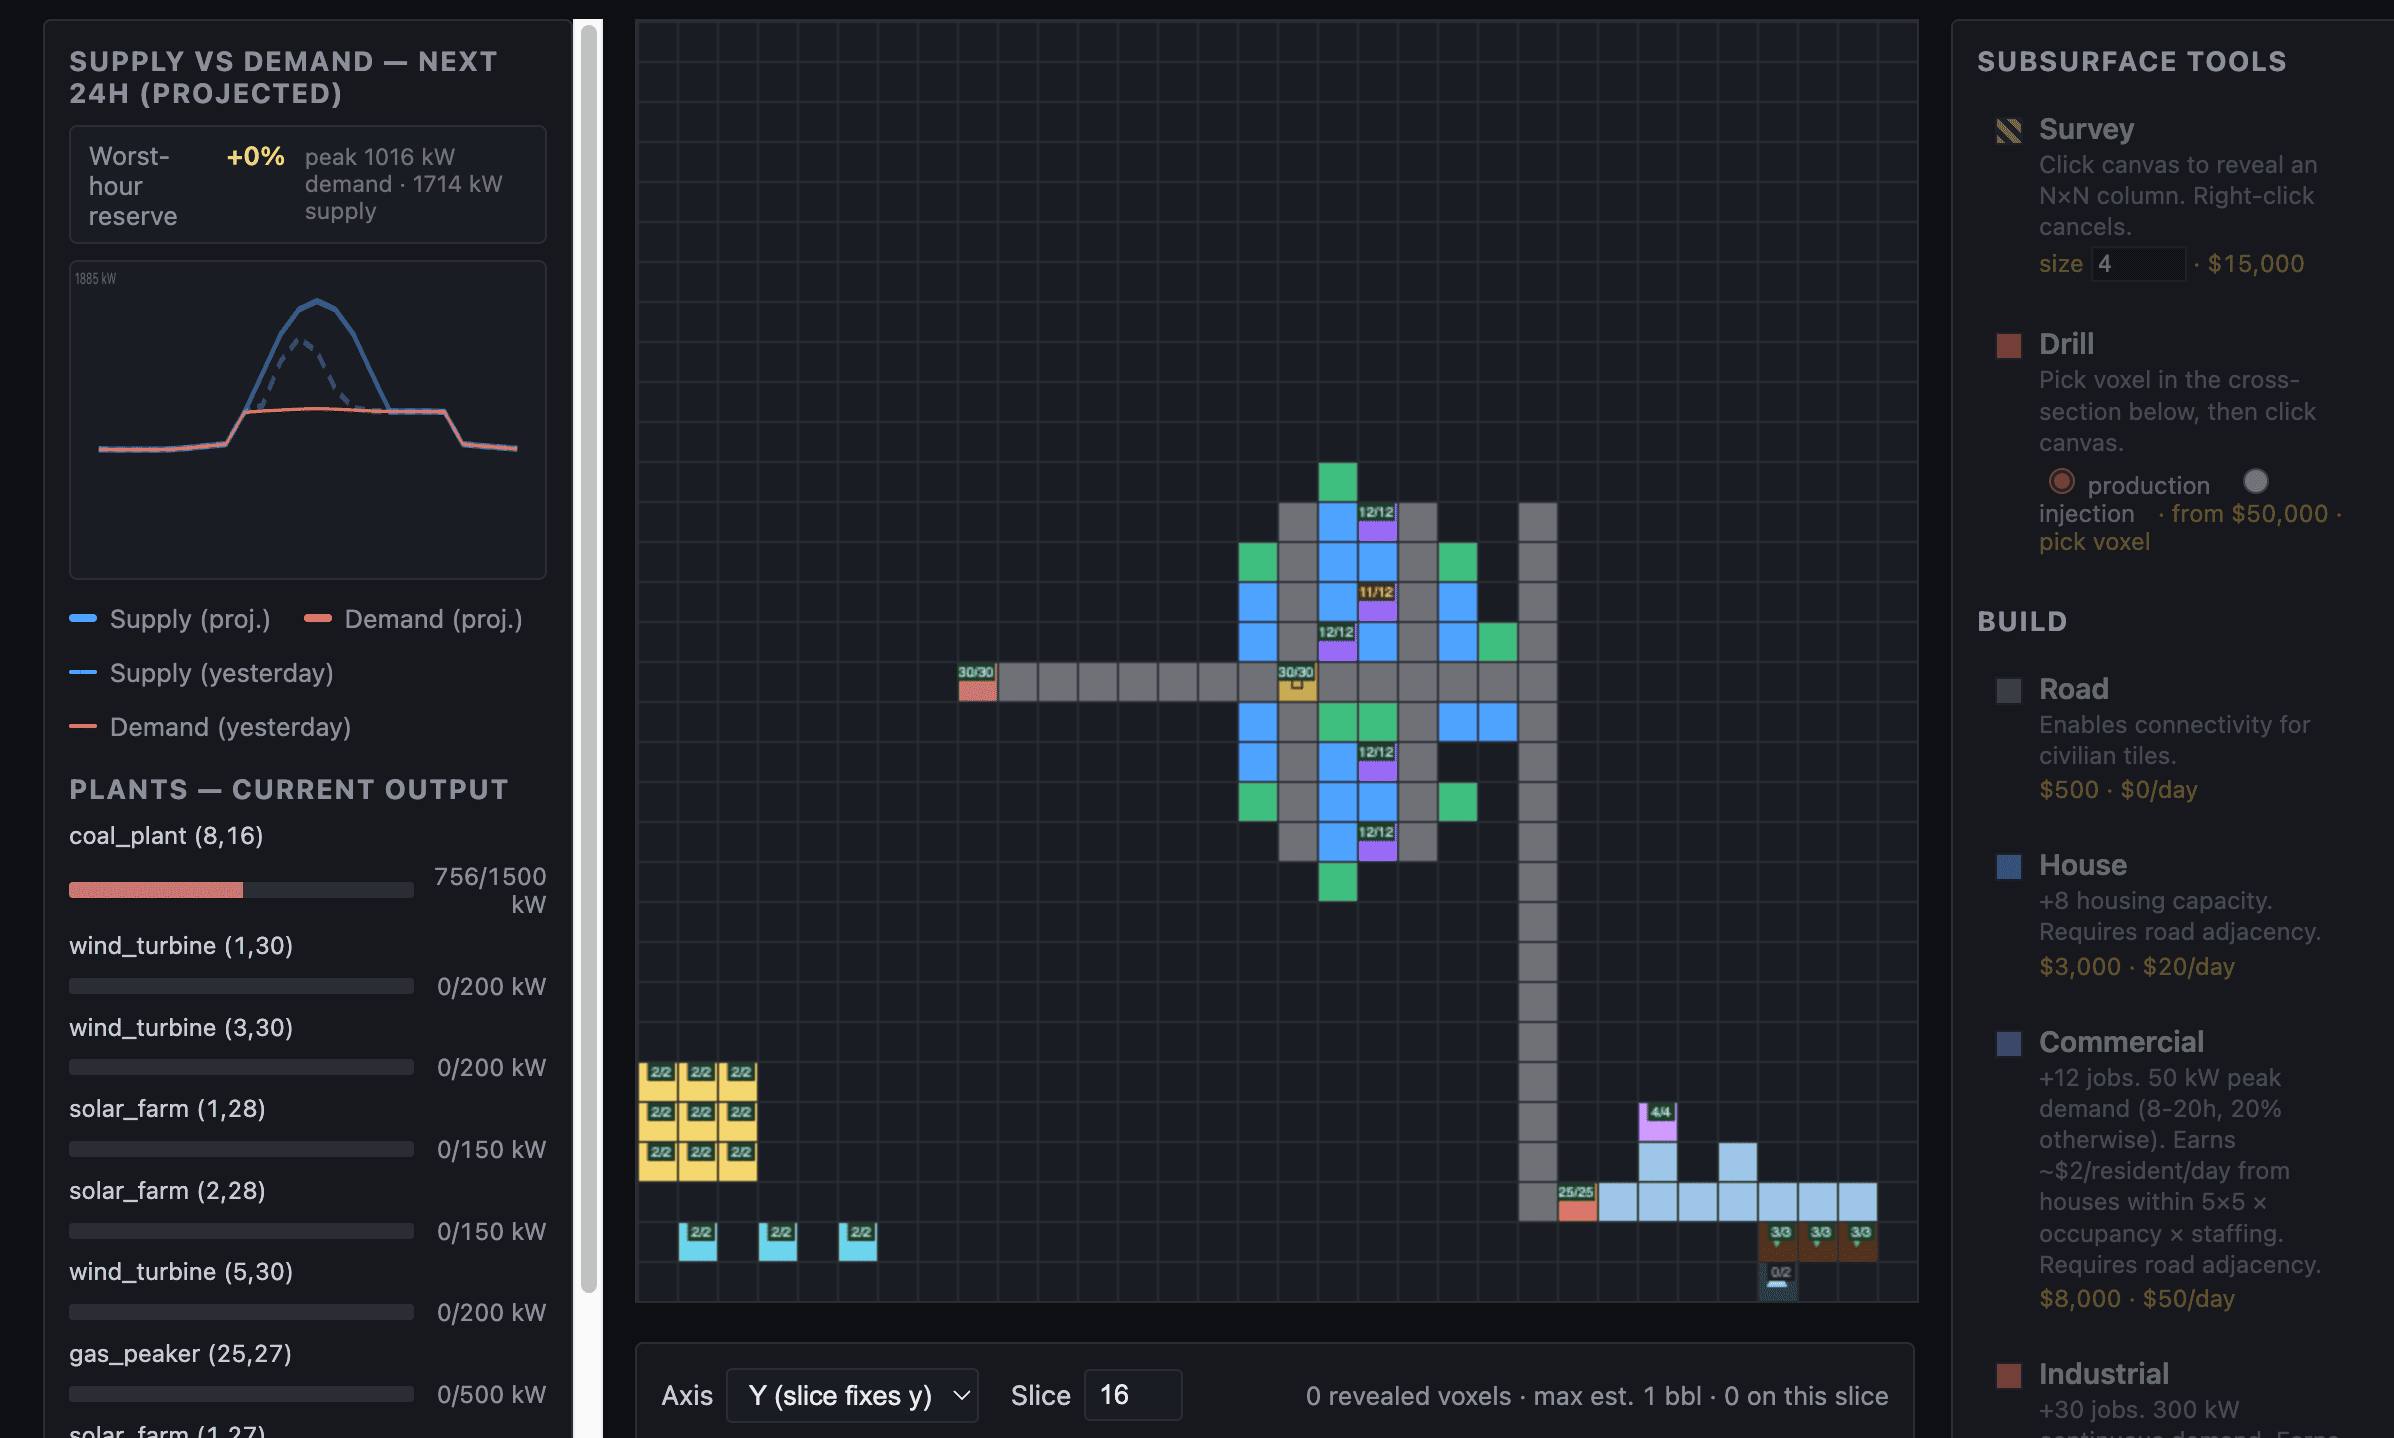The width and height of the screenshot is (2394, 1438).
Task: Click the supply vs demand chart
Action: click(308, 420)
